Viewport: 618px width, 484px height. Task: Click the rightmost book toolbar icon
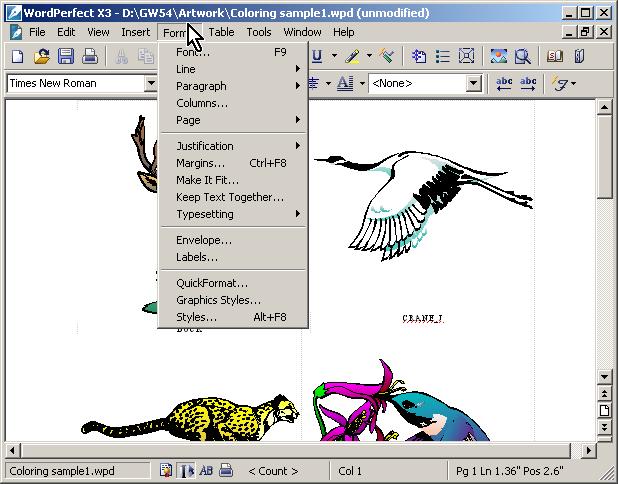coord(579,56)
